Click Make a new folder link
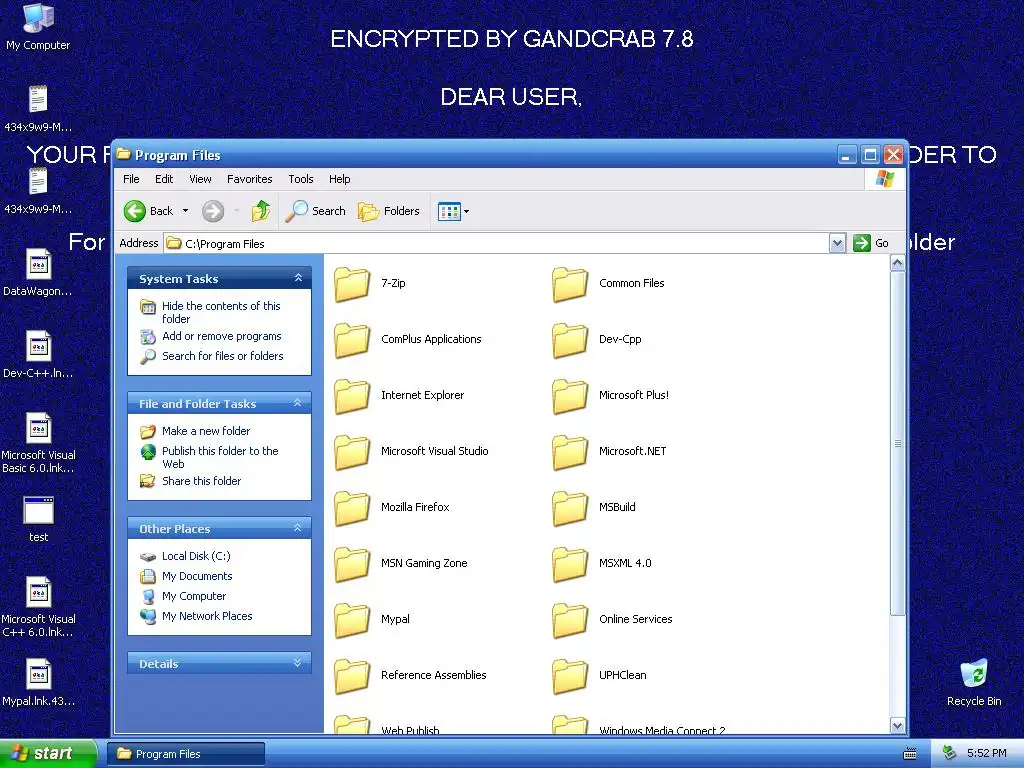 click(x=206, y=431)
